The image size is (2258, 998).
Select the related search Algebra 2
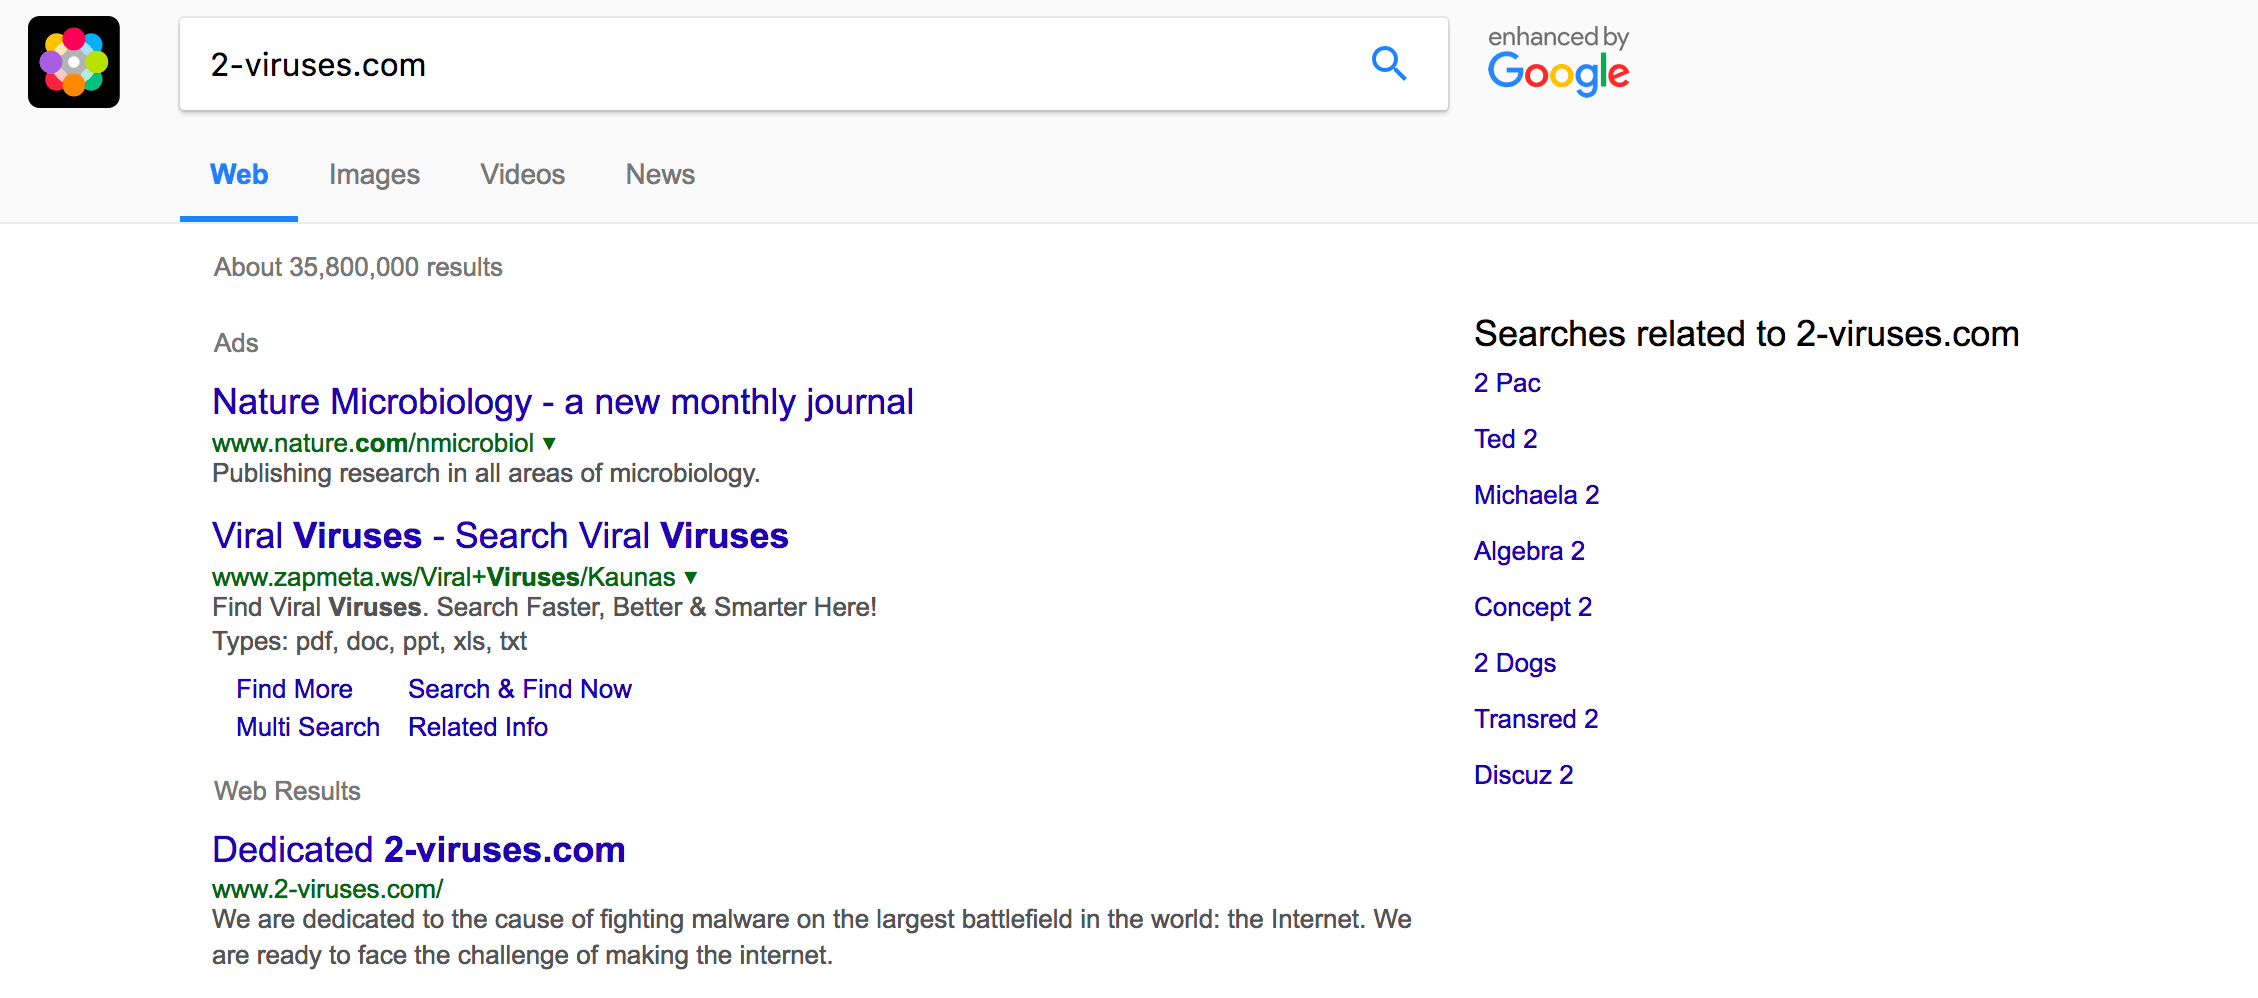pos(1528,551)
